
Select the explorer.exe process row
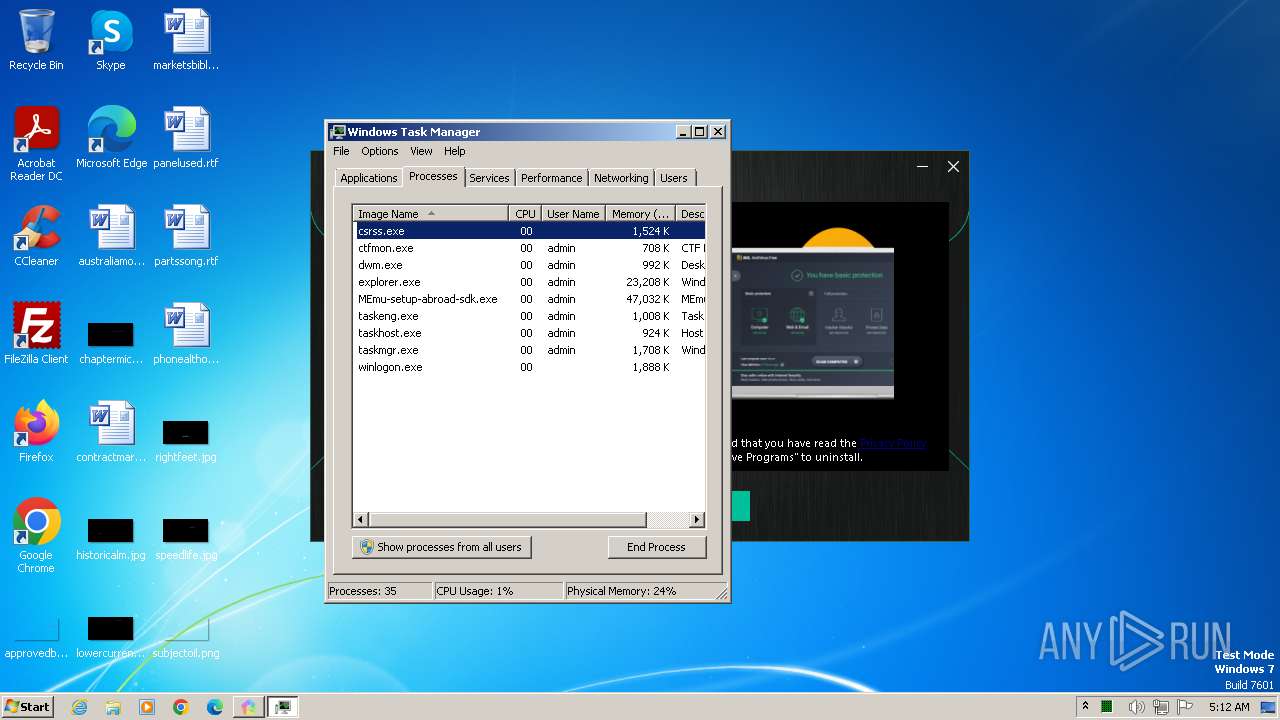[529, 282]
